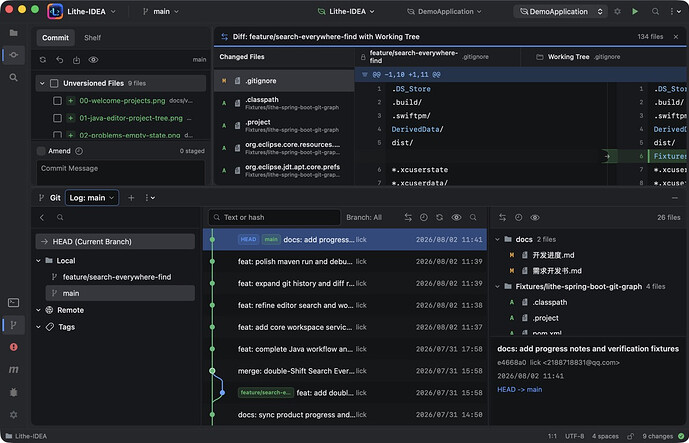Expand the Remote branches node
Screen dimensions: 689x443
click(x=39, y=310)
